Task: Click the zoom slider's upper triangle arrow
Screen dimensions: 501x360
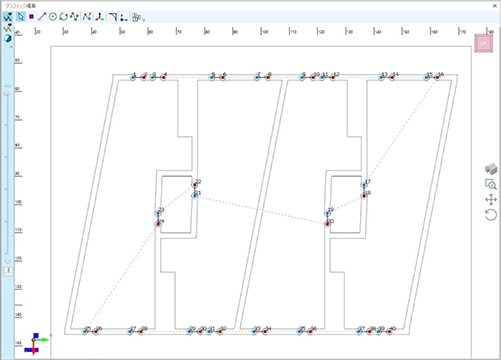Action: click(x=7, y=86)
